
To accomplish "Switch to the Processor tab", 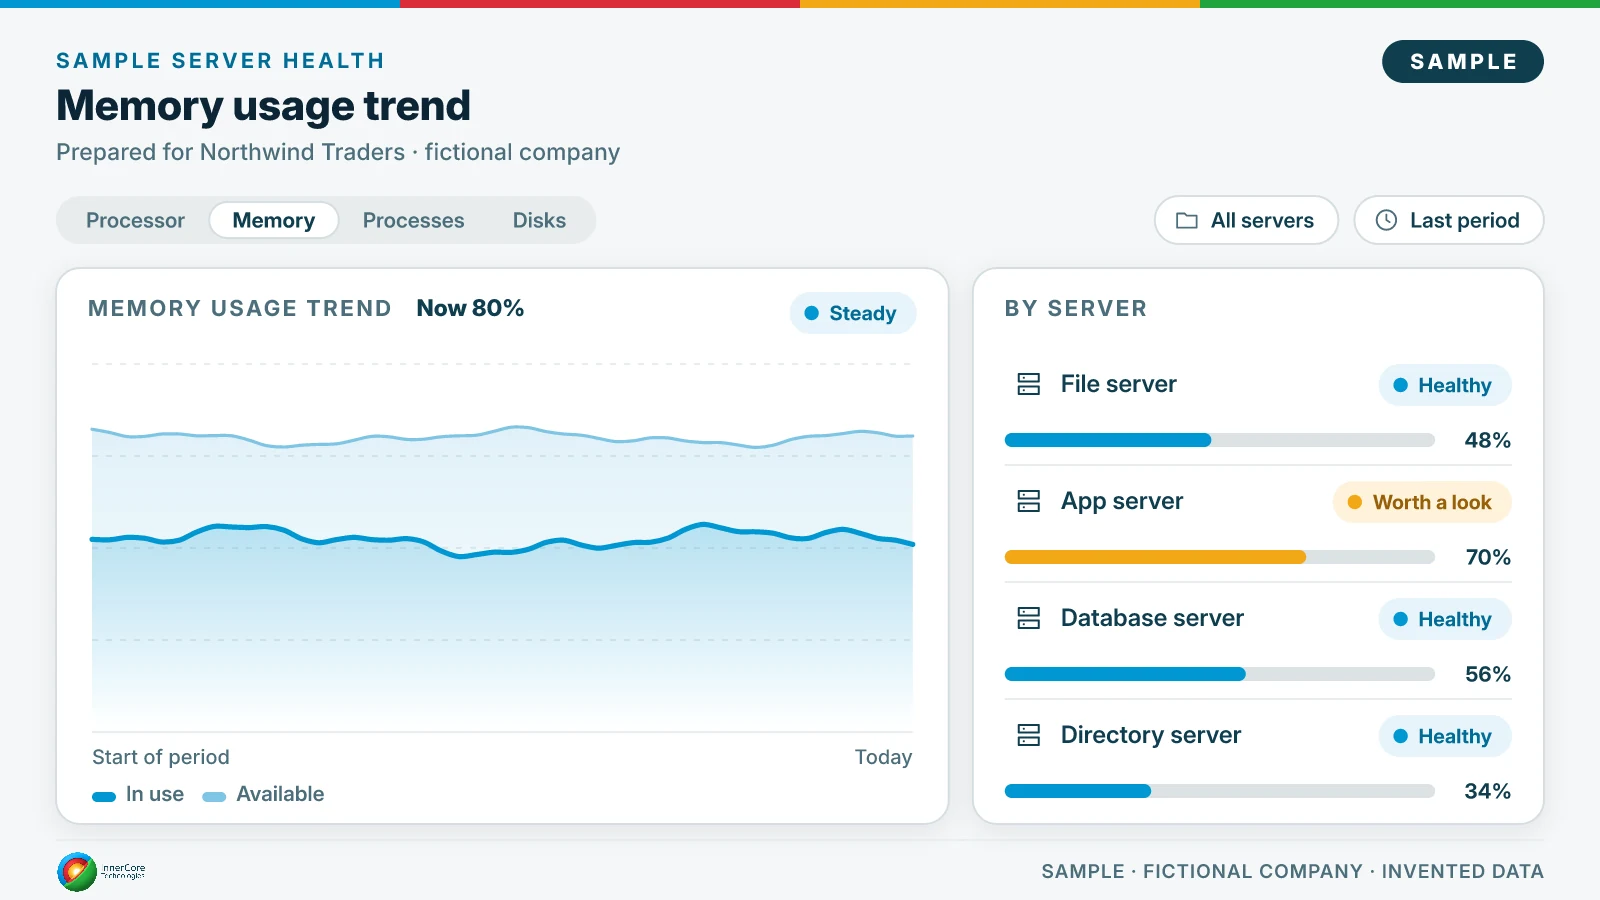I will pos(135,220).
